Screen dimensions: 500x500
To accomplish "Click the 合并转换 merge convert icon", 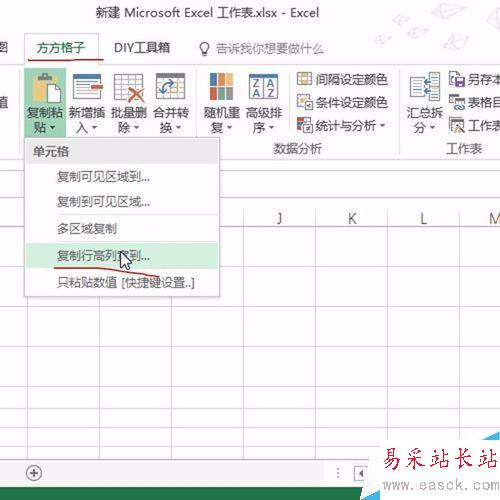I will (170, 86).
